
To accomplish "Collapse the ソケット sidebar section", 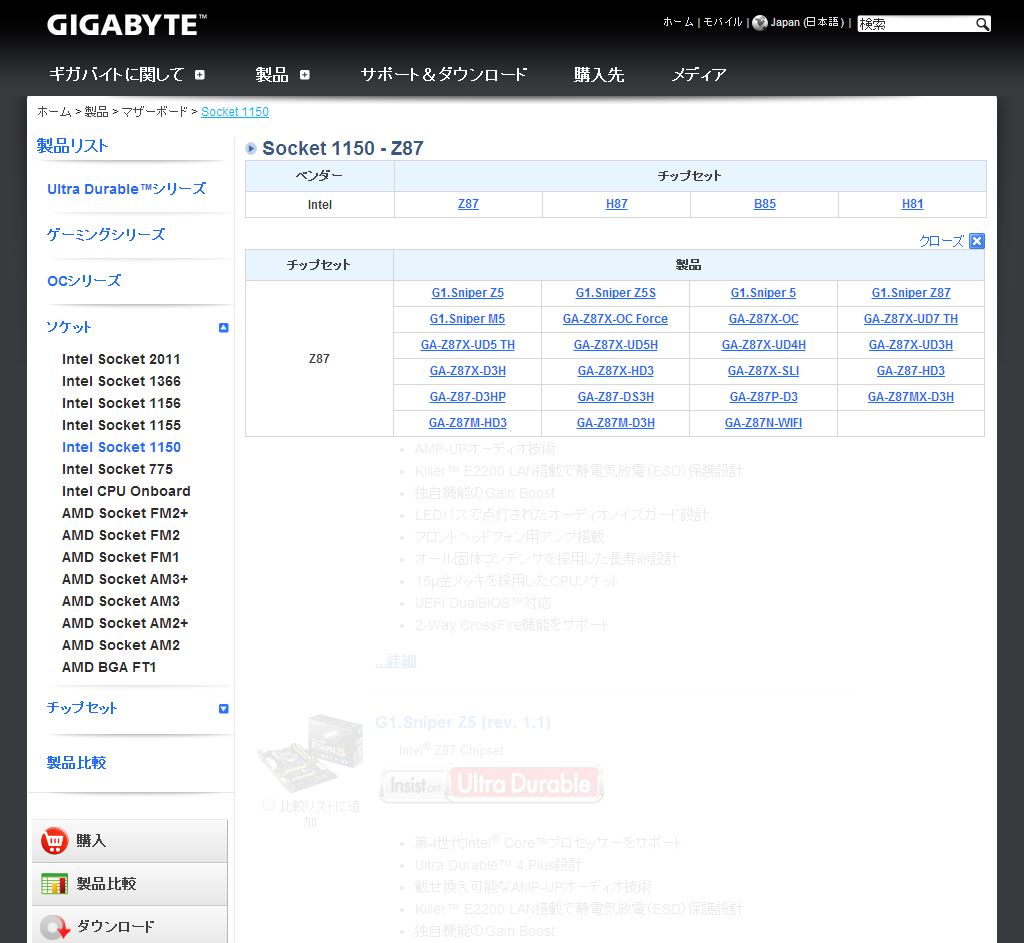I will [223, 327].
